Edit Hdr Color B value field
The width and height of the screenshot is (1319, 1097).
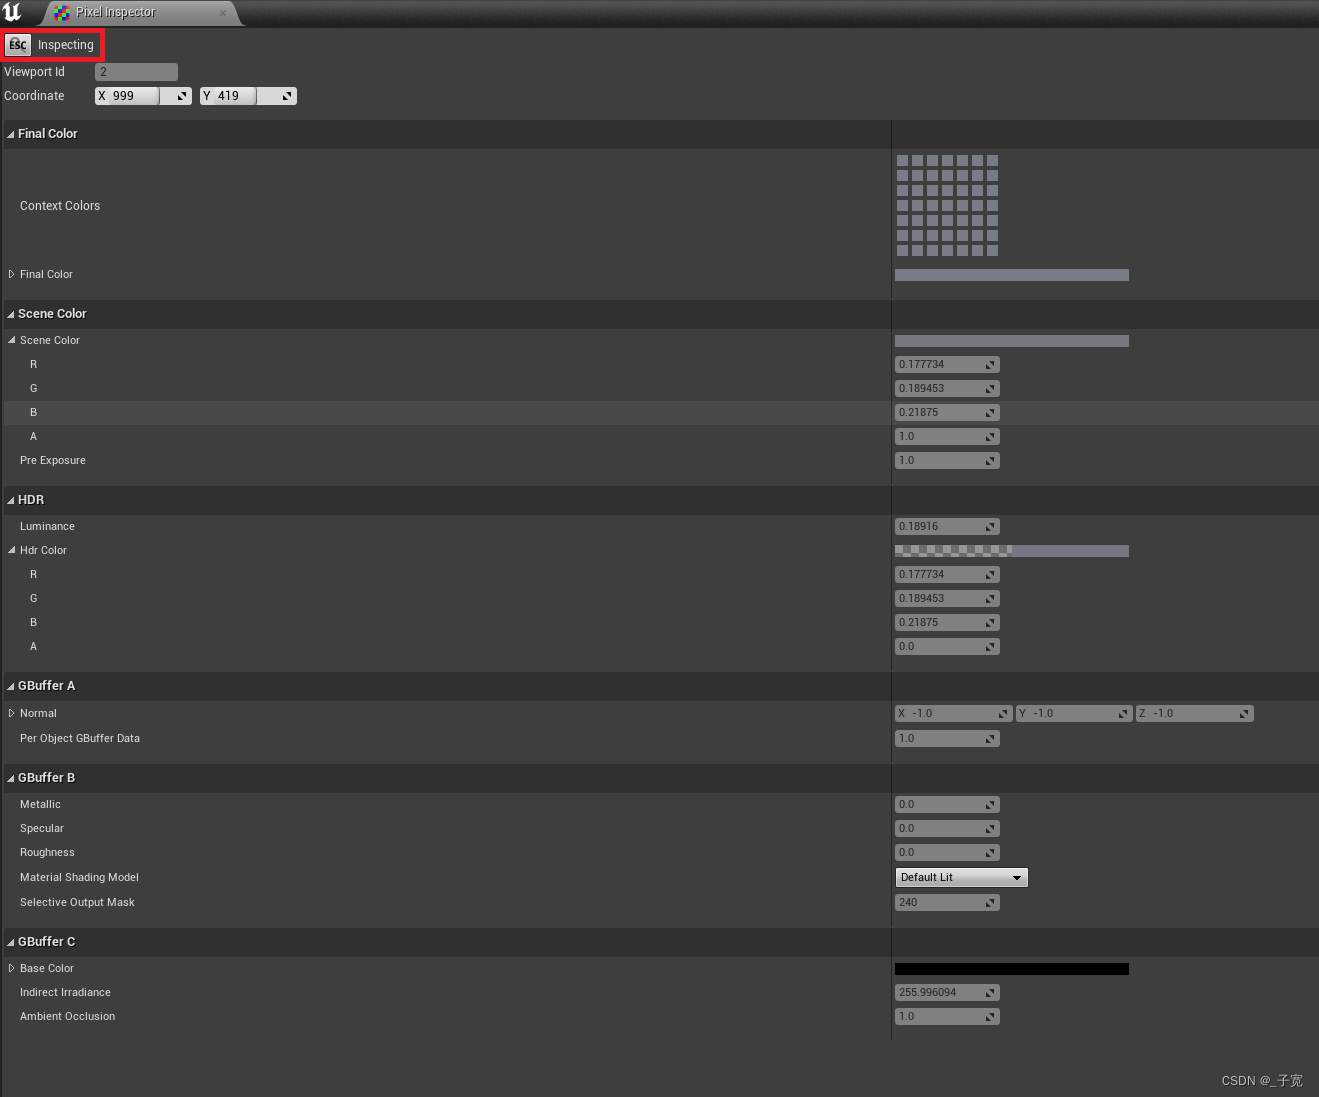click(947, 623)
